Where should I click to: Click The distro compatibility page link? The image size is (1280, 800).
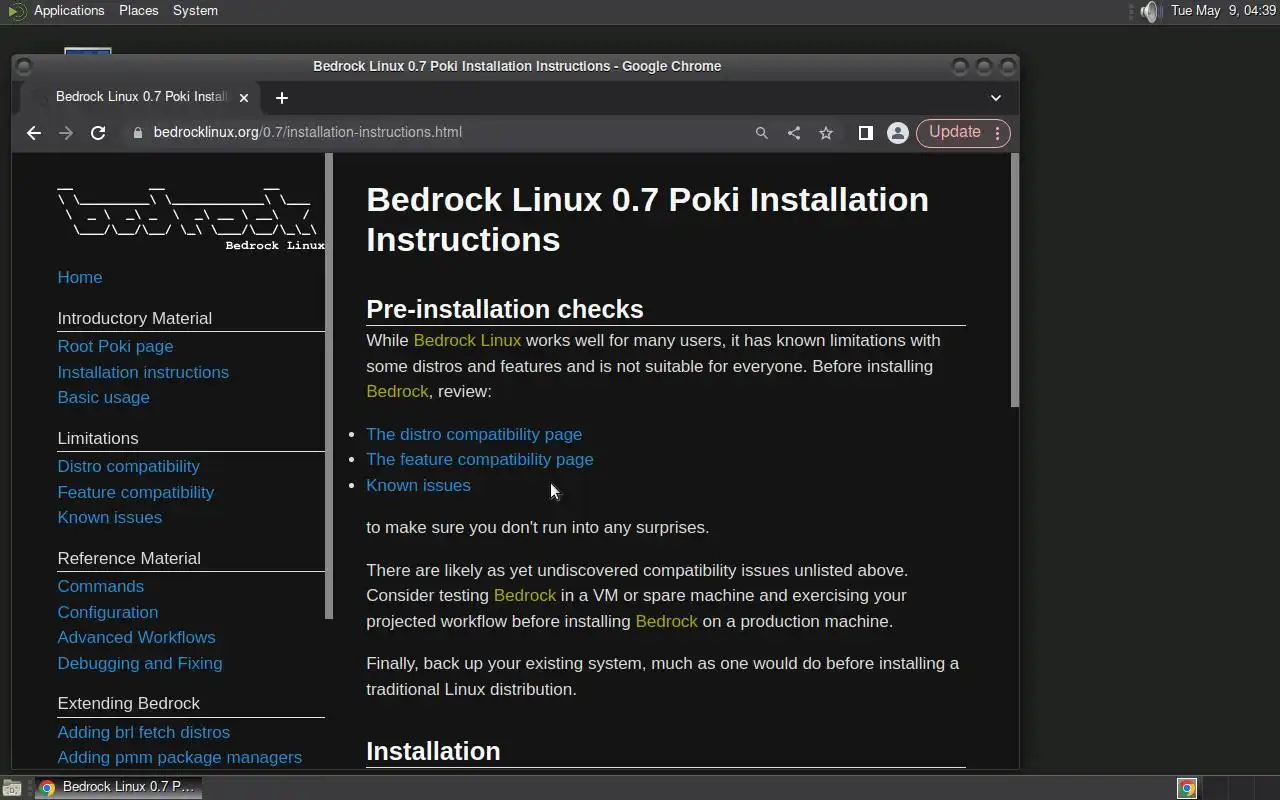[x=474, y=435]
